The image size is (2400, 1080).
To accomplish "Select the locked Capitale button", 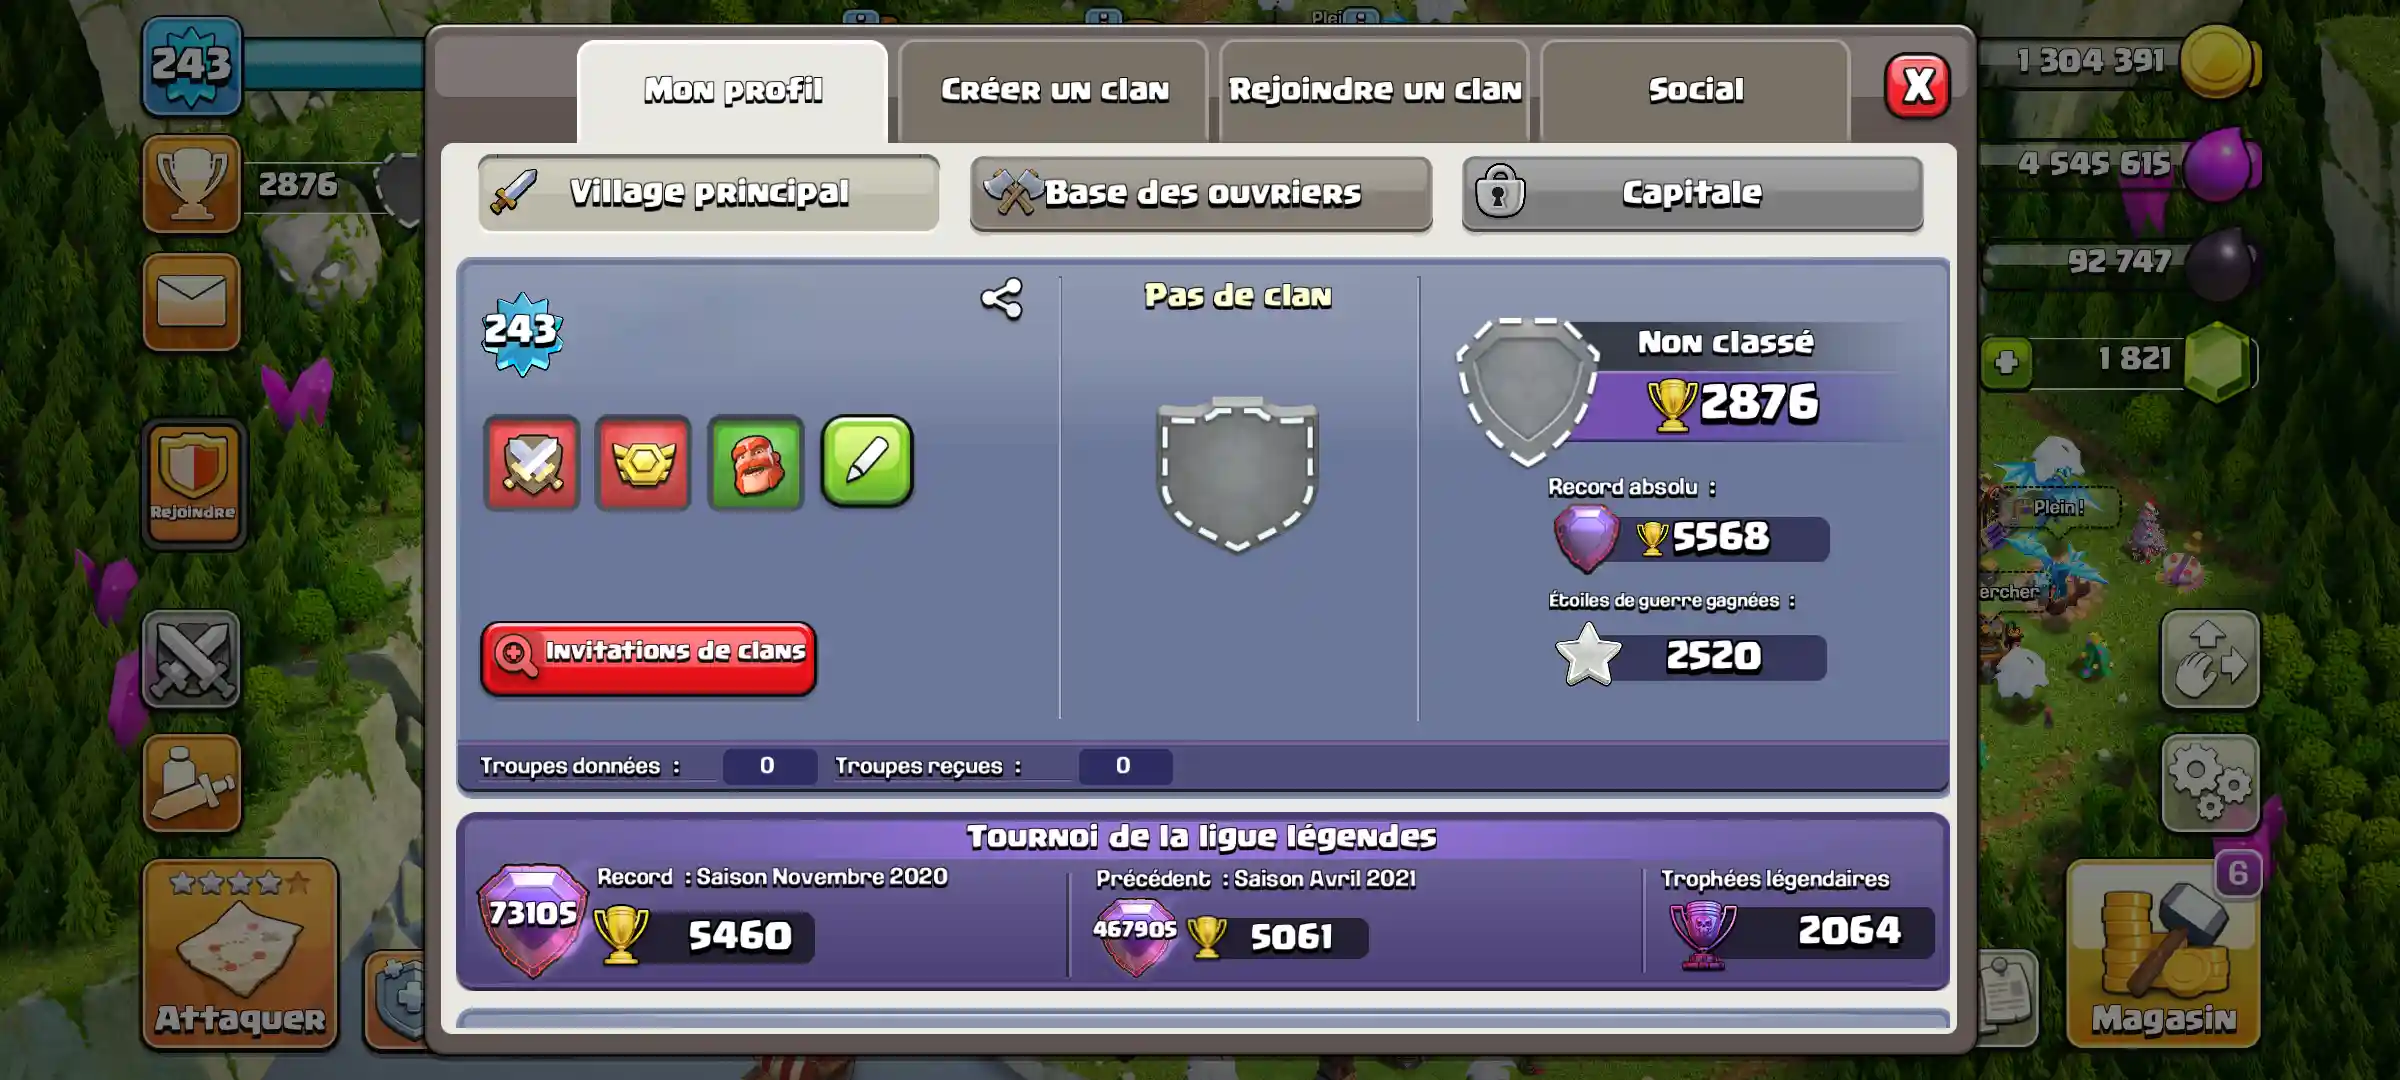I will point(1693,193).
